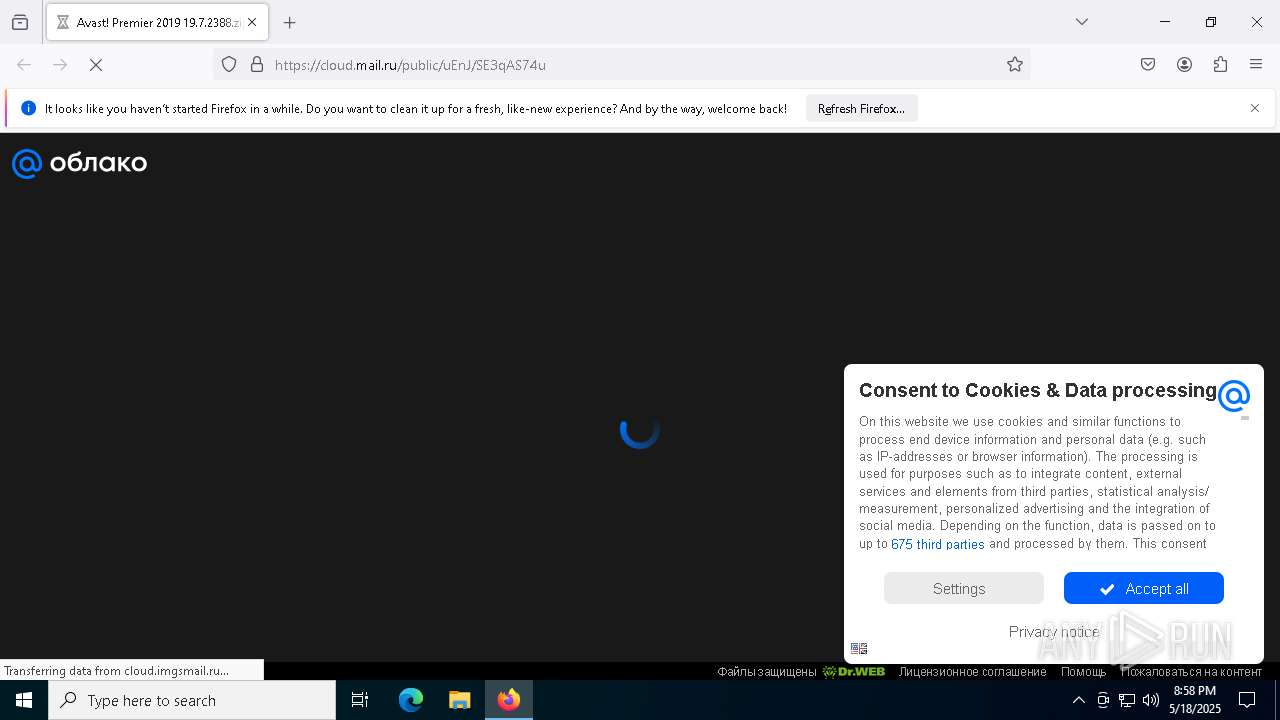Open the Action Center notifications icon
Viewport: 1280px width, 720px height.
[x=1247, y=700]
